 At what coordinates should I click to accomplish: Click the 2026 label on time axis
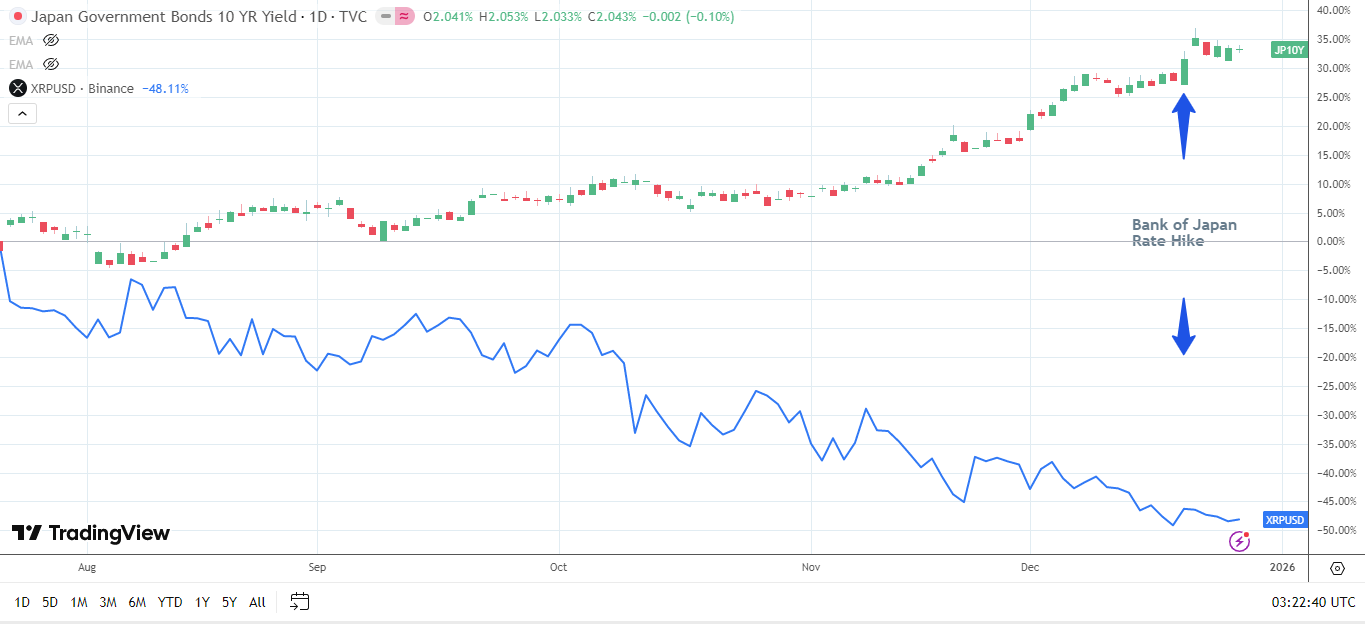tap(1282, 567)
